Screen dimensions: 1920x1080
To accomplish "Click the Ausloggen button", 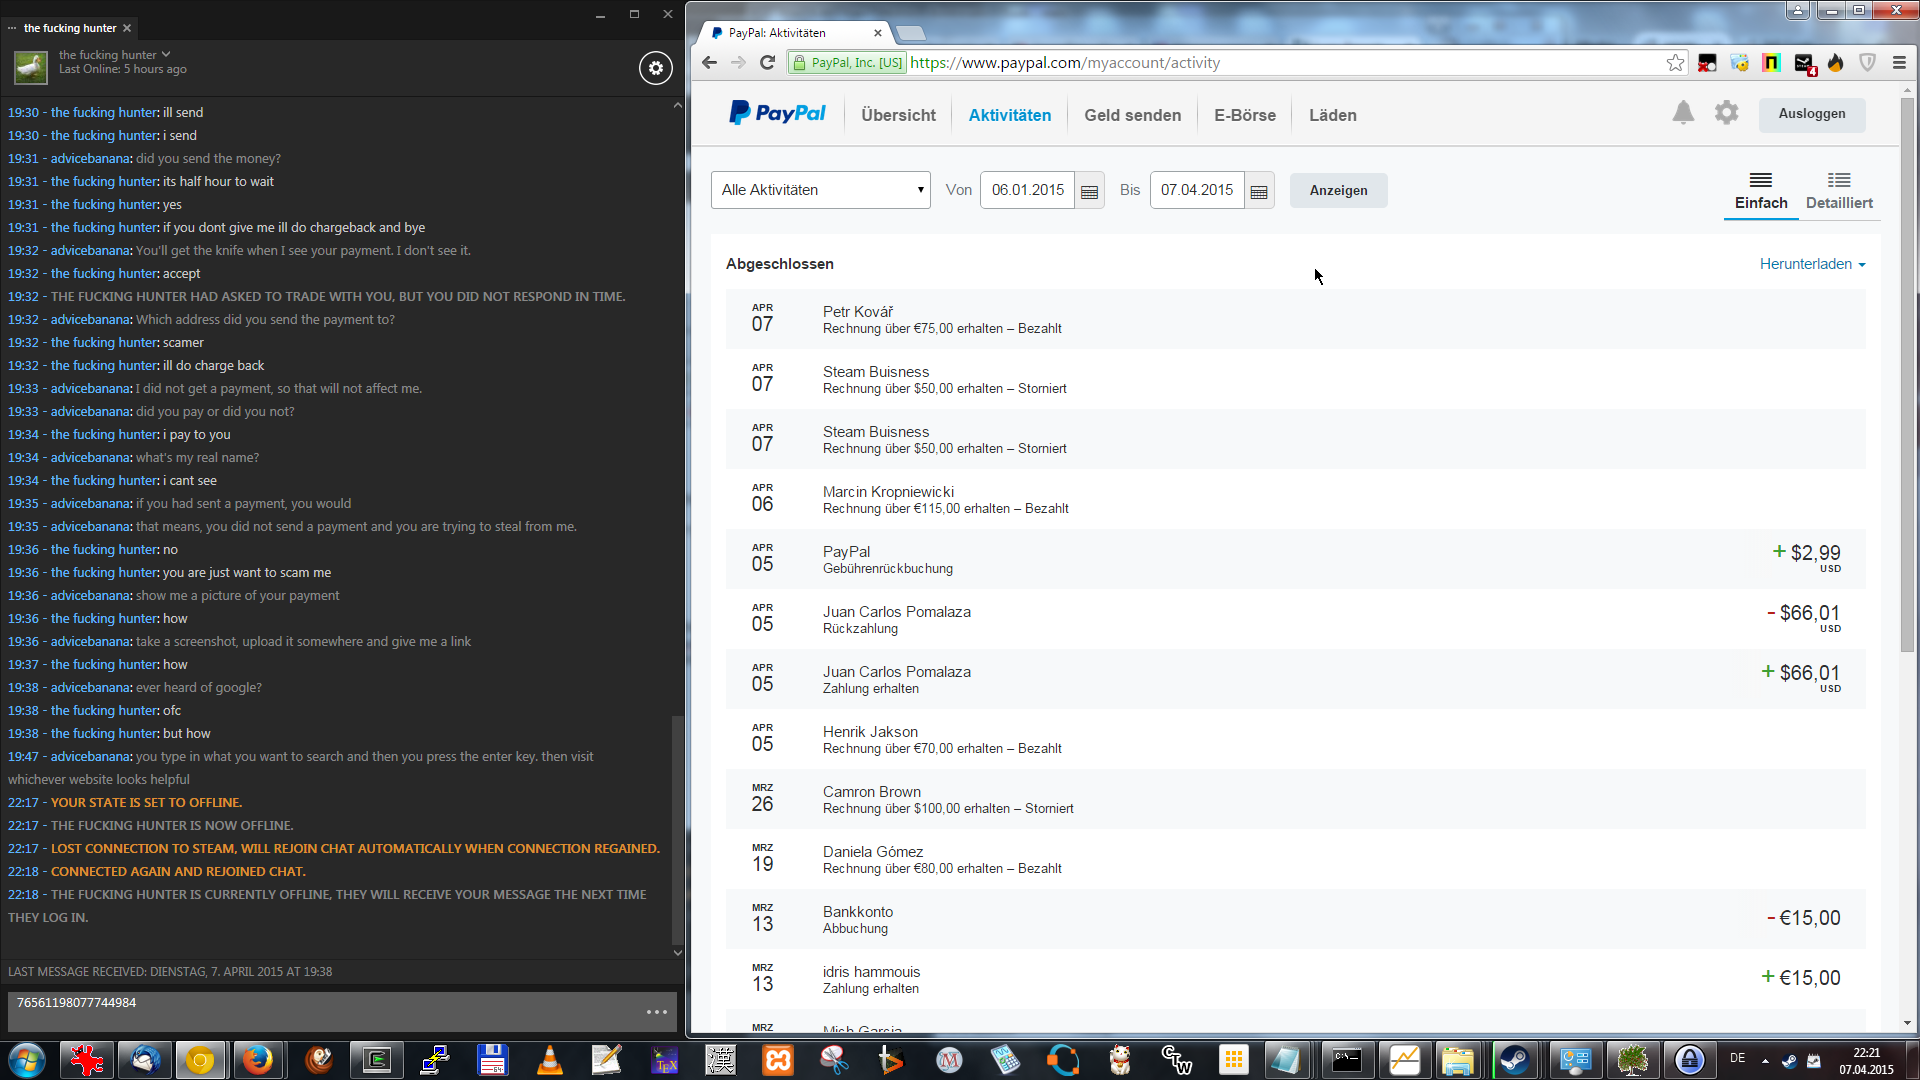I will tap(1811, 114).
